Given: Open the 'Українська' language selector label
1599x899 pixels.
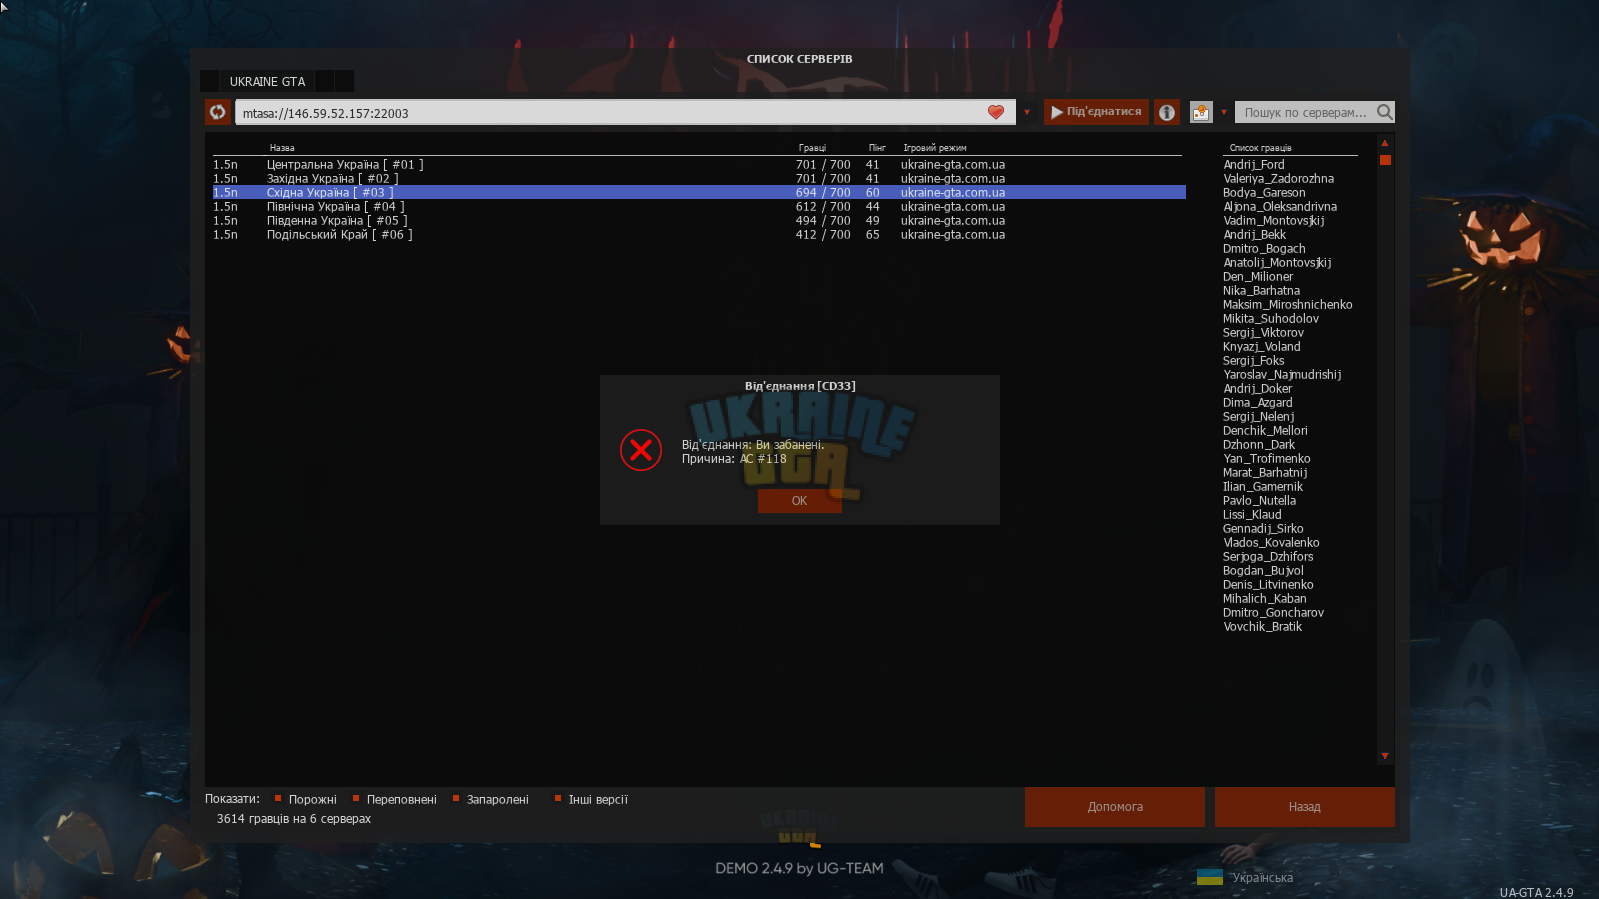Looking at the screenshot, I should [1262, 877].
